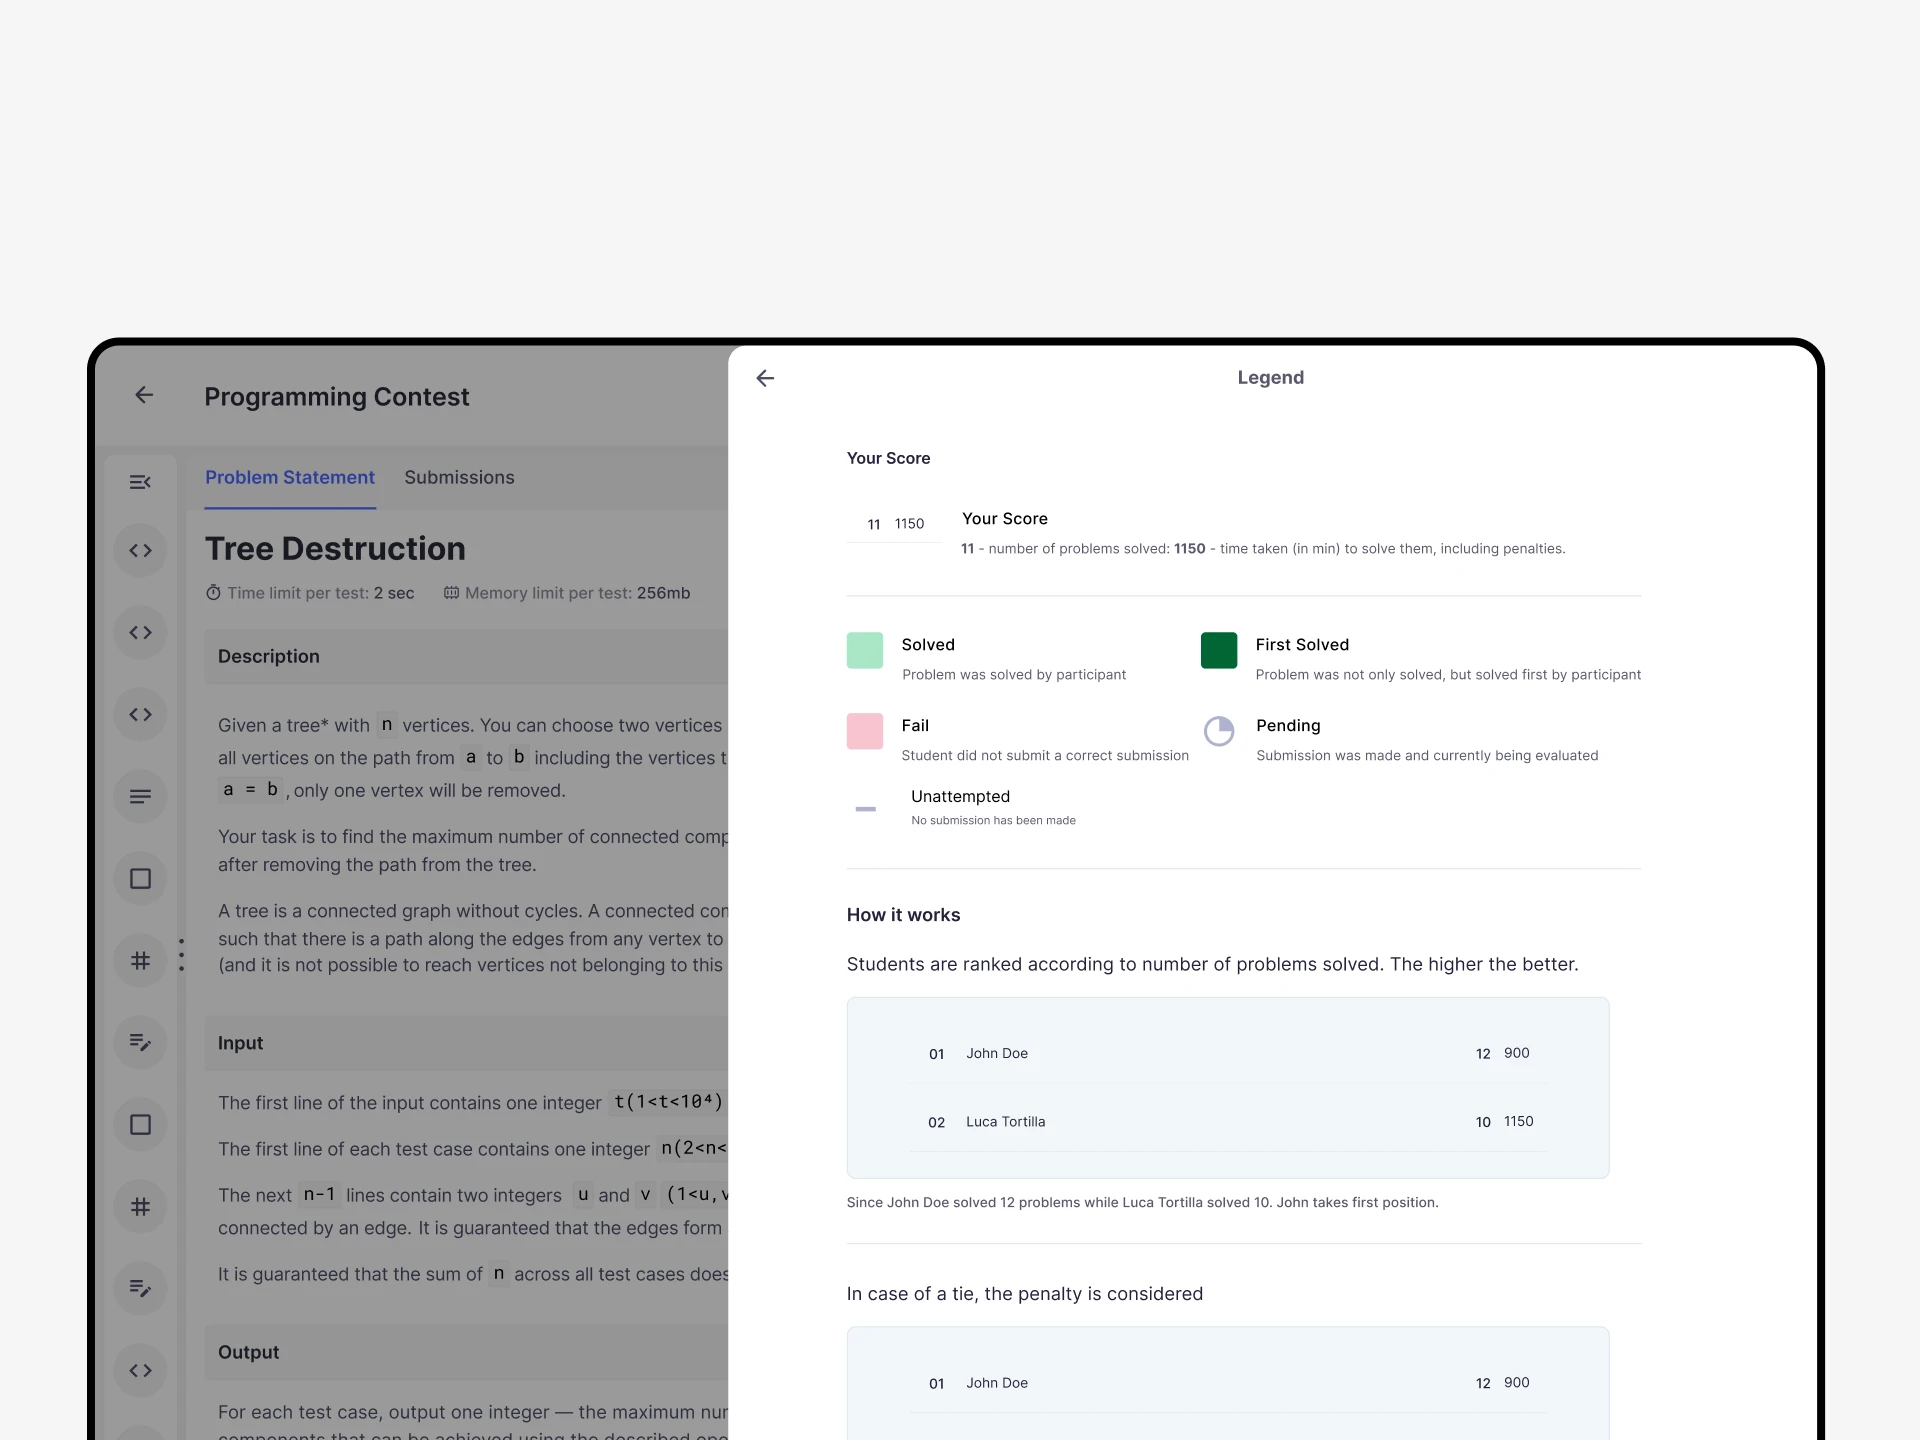
Task: Select the pink Fail color swatch
Action: click(x=864, y=731)
